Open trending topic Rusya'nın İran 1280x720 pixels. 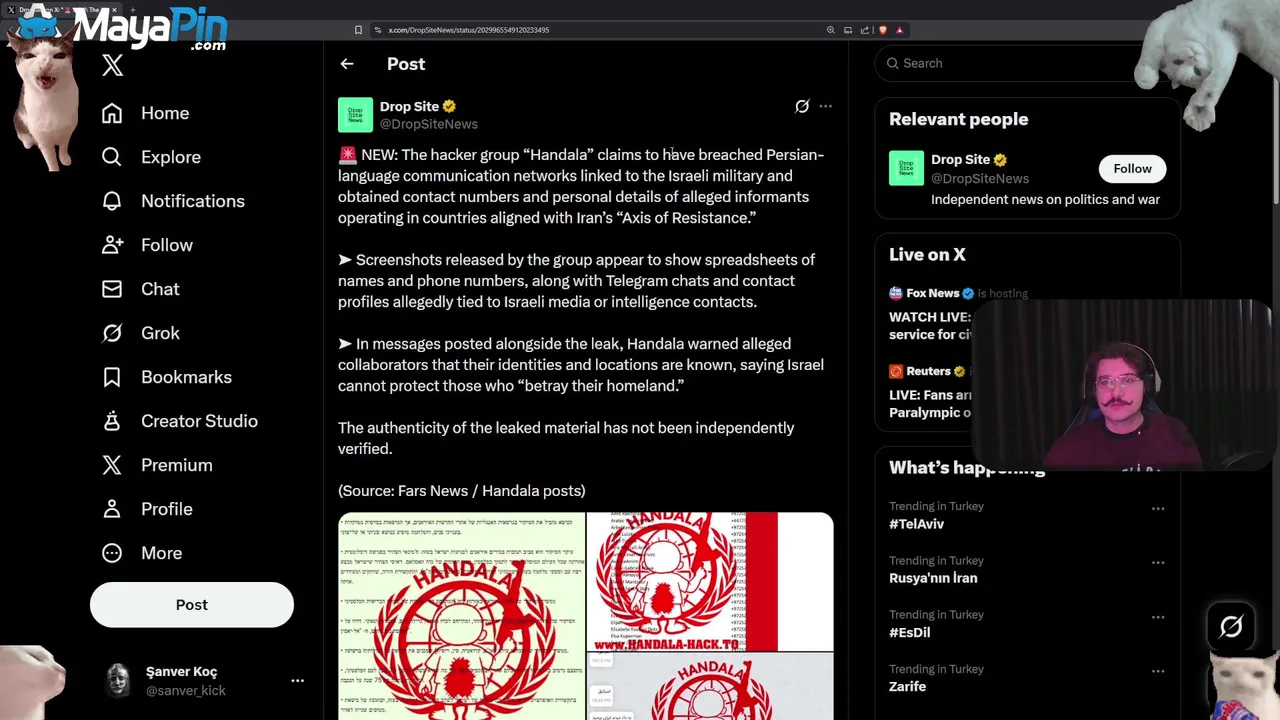(933, 578)
